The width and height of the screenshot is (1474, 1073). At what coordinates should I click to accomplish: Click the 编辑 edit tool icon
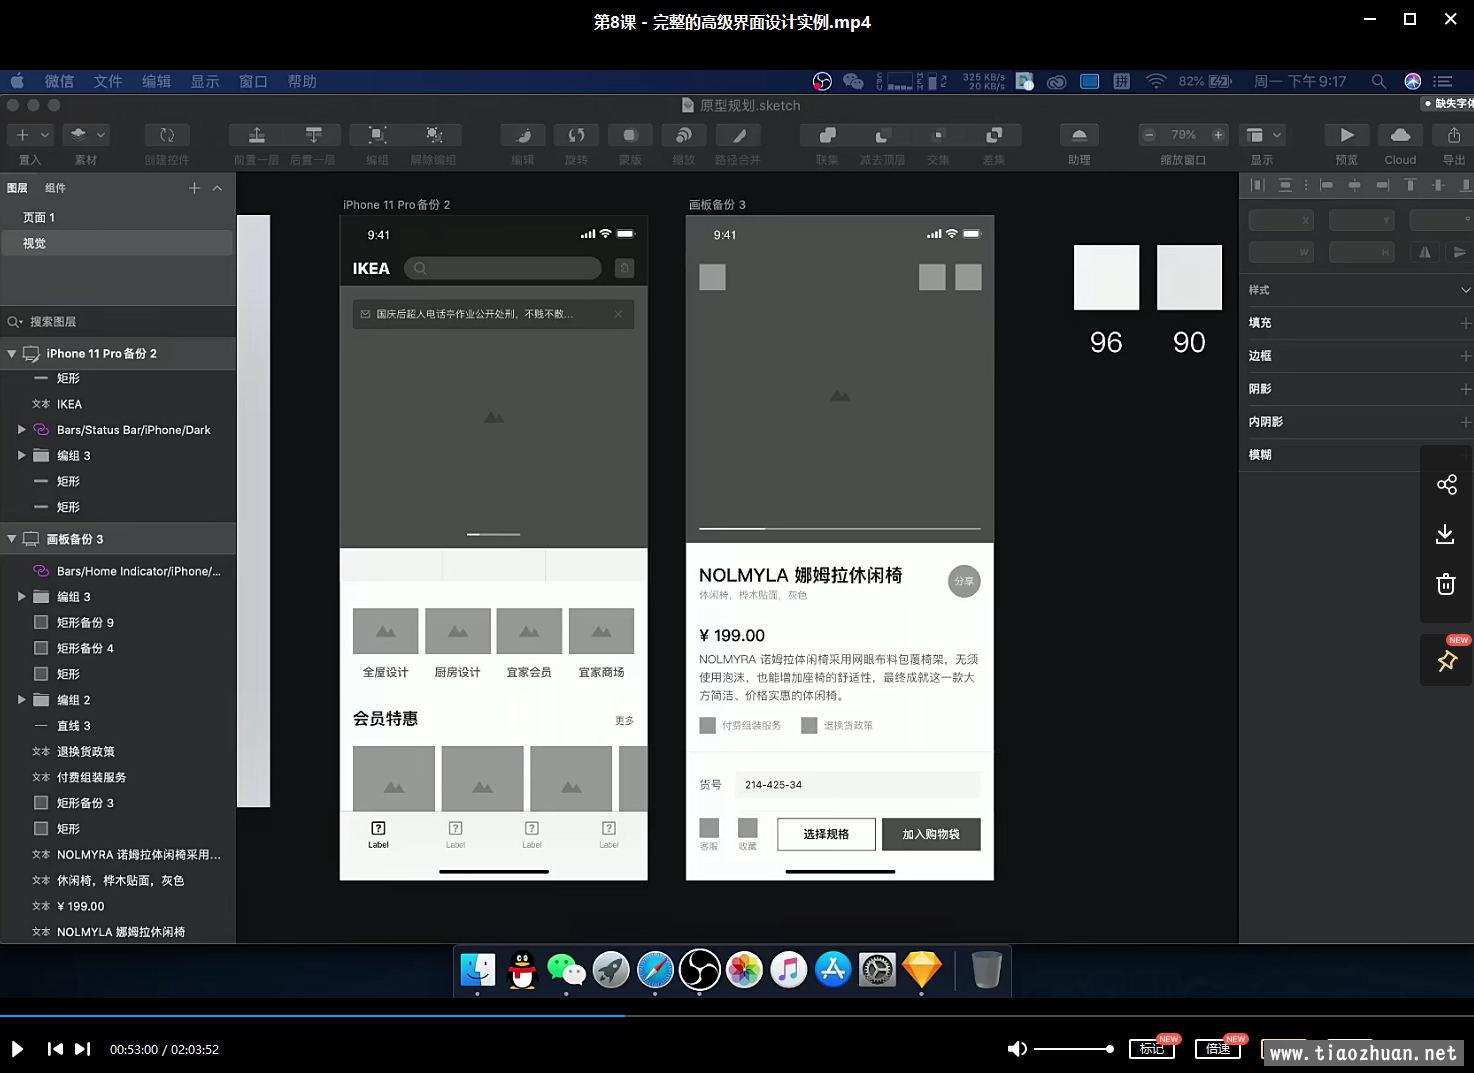pyautogui.click(x=523, y=135)
